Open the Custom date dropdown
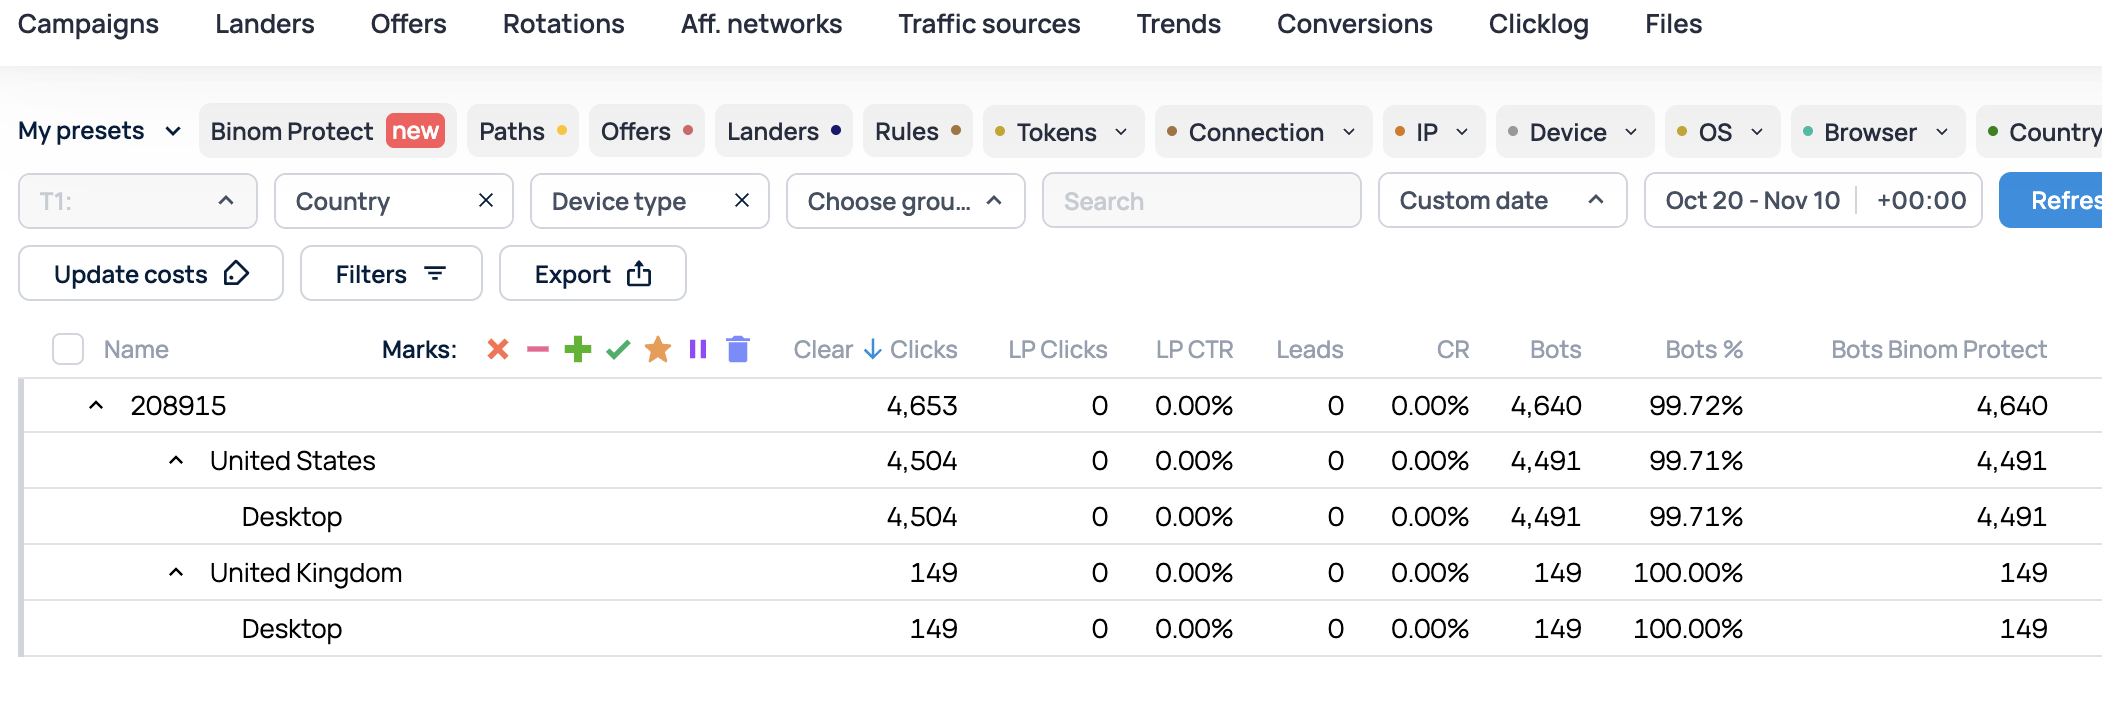This screenshot has width=2102, height=704. [x=1501, y=201]
